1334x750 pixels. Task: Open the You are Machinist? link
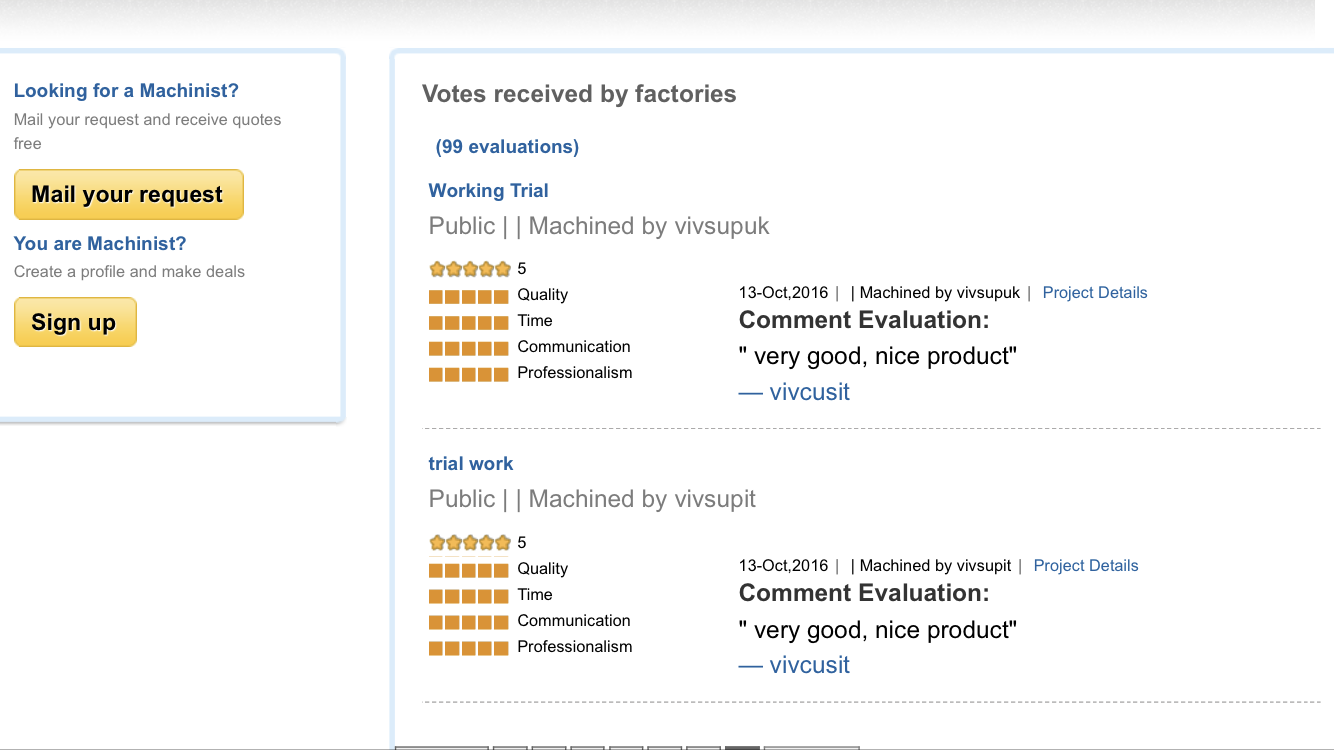(x=100, y=244)
